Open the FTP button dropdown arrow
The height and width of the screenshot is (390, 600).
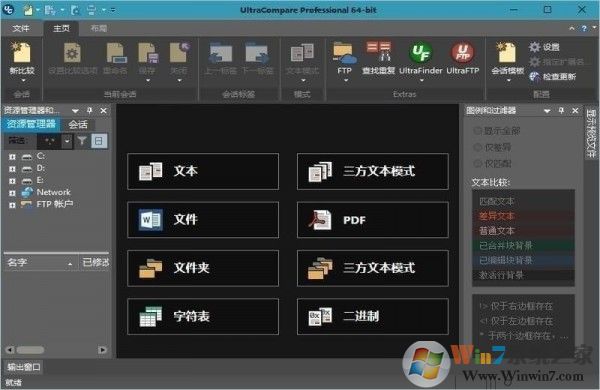click(x=346, y=80)
